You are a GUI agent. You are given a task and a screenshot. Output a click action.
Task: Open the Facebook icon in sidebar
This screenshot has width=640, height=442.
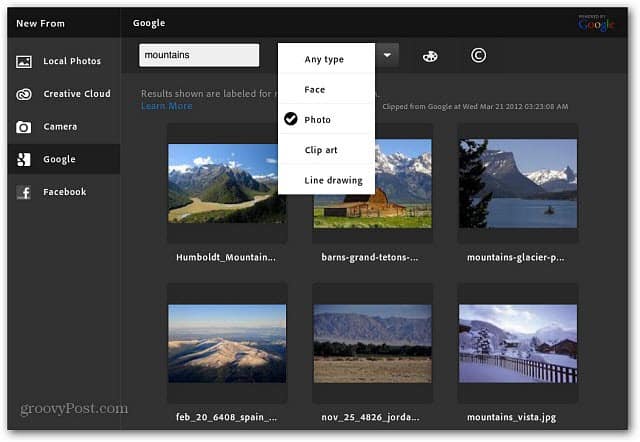tap(24, 192)
